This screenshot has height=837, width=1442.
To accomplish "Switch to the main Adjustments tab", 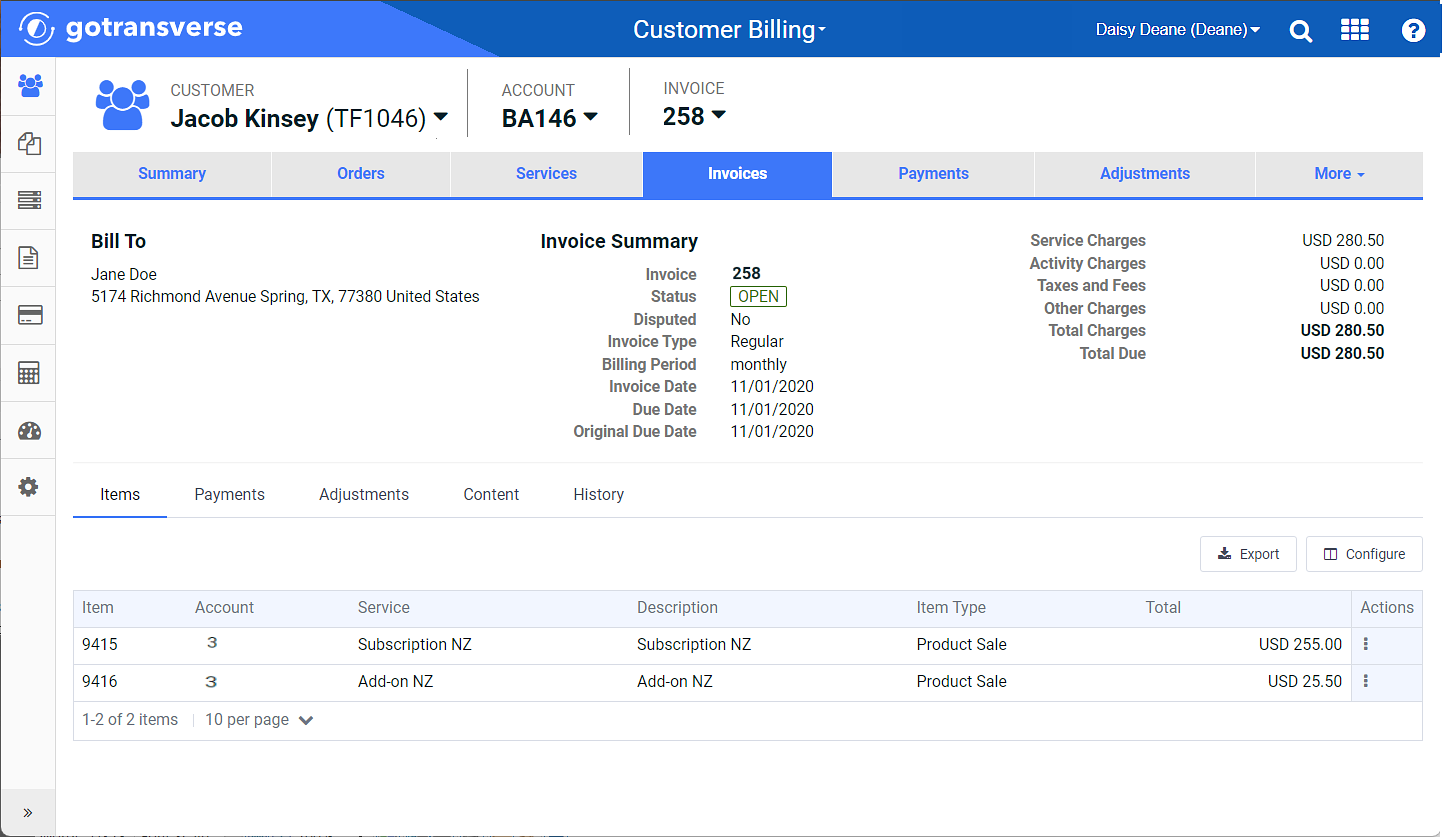I will (x=1145, y=174).
